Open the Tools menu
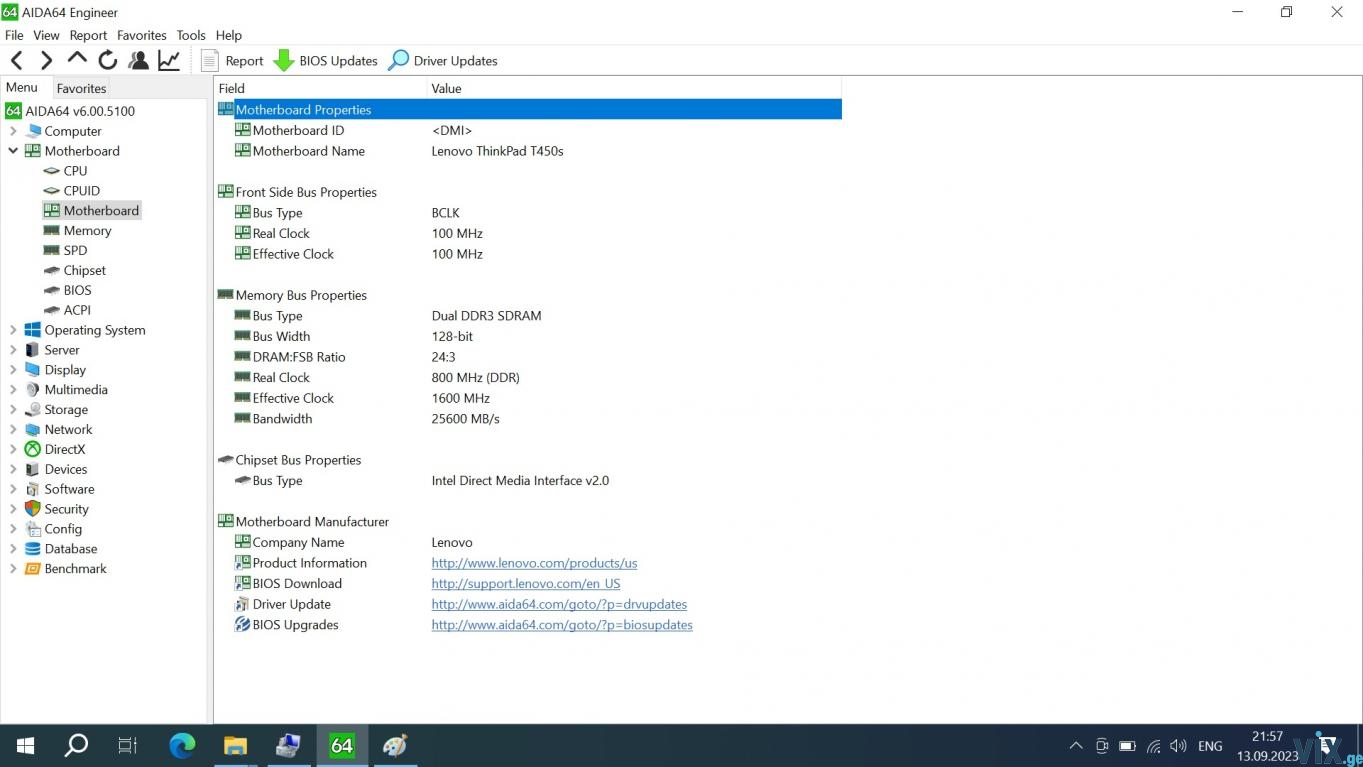Viewport: 1363px width, 767px height. point(191,35)
